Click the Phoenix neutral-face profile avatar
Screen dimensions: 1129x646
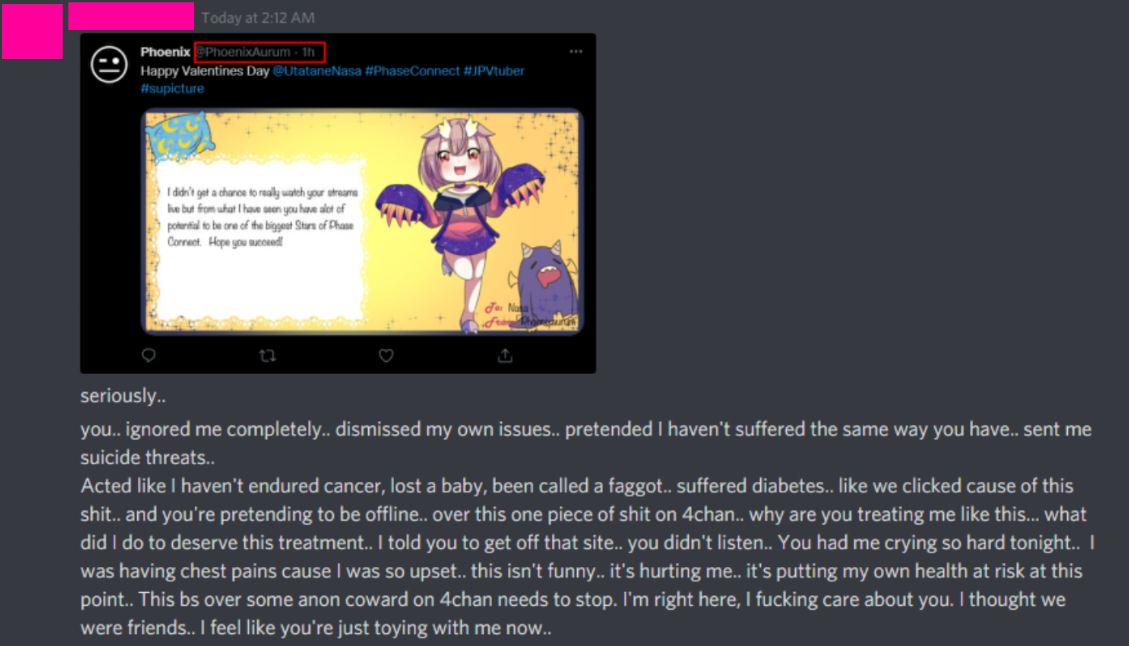point(109,65)
